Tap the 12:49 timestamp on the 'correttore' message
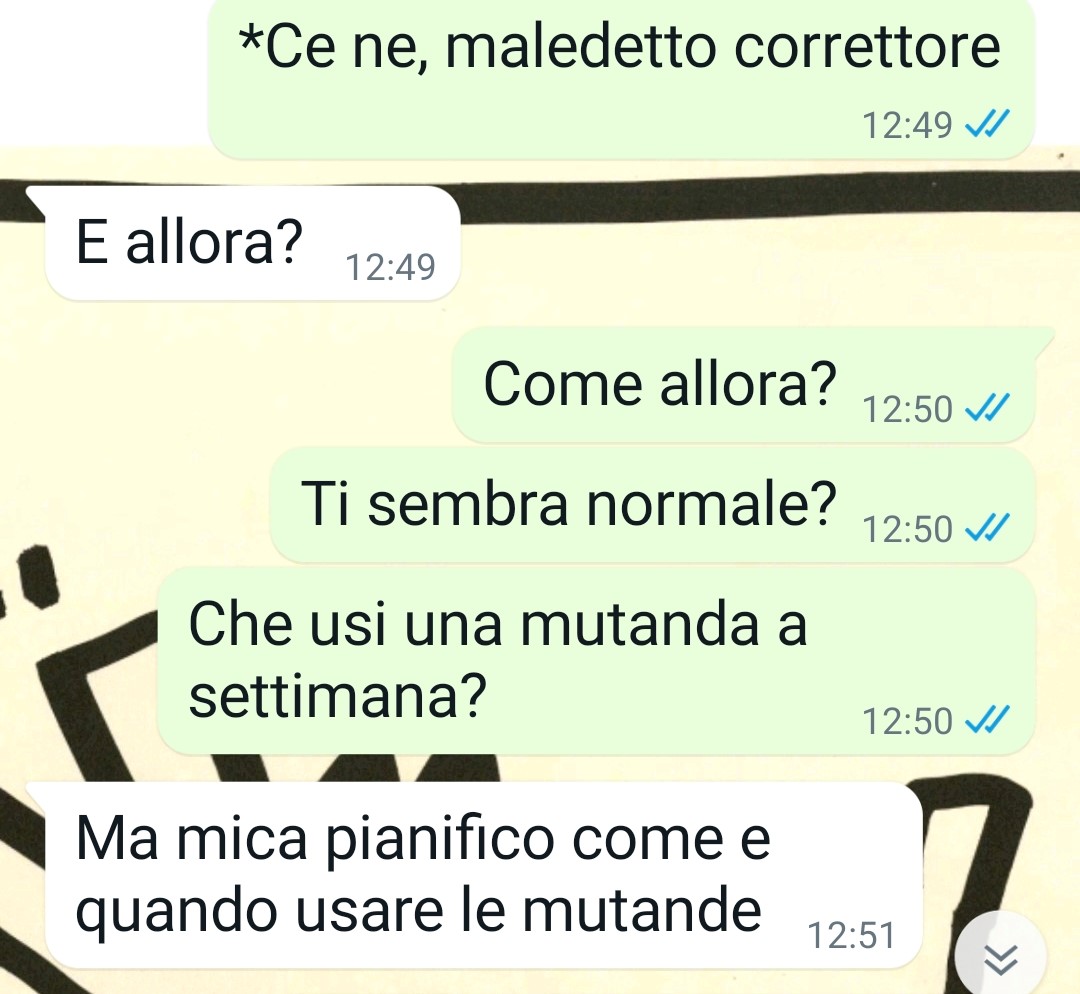 (906, 125)
